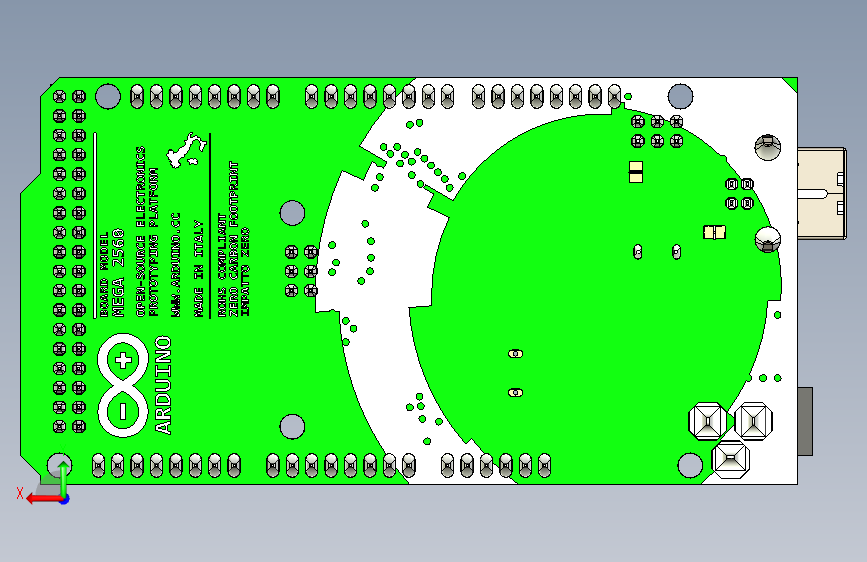The width and height of the screenshot is (867, 562).
Task: Select the "MEGA 2560" silkscreen text
Action: point(118,273)
